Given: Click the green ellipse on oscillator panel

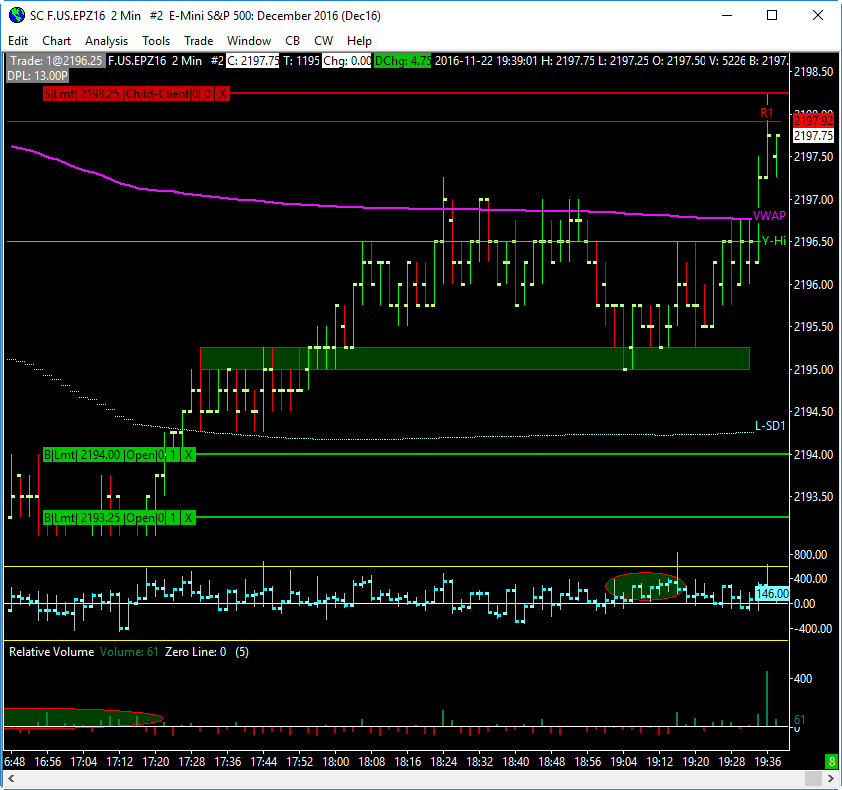Looking at the screenshot, I should tap(645, 586).
